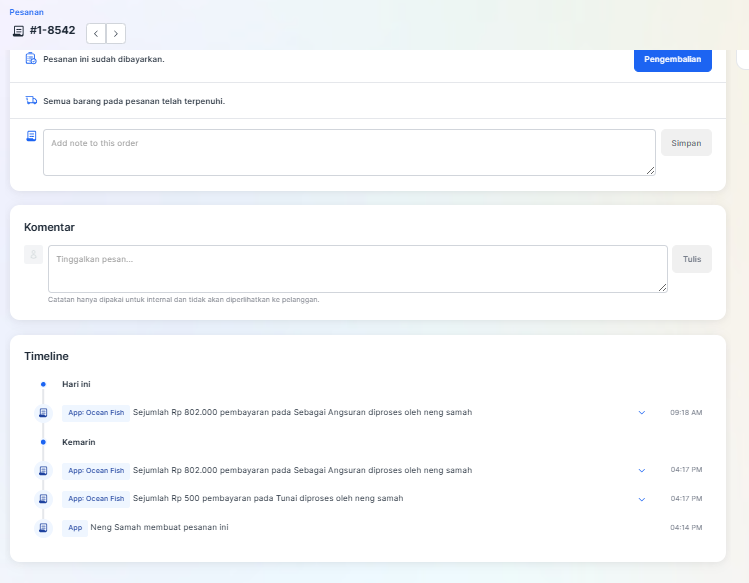Click the paid invoice status icon
The width and height of the screenshot is (749, 583).
31,59
